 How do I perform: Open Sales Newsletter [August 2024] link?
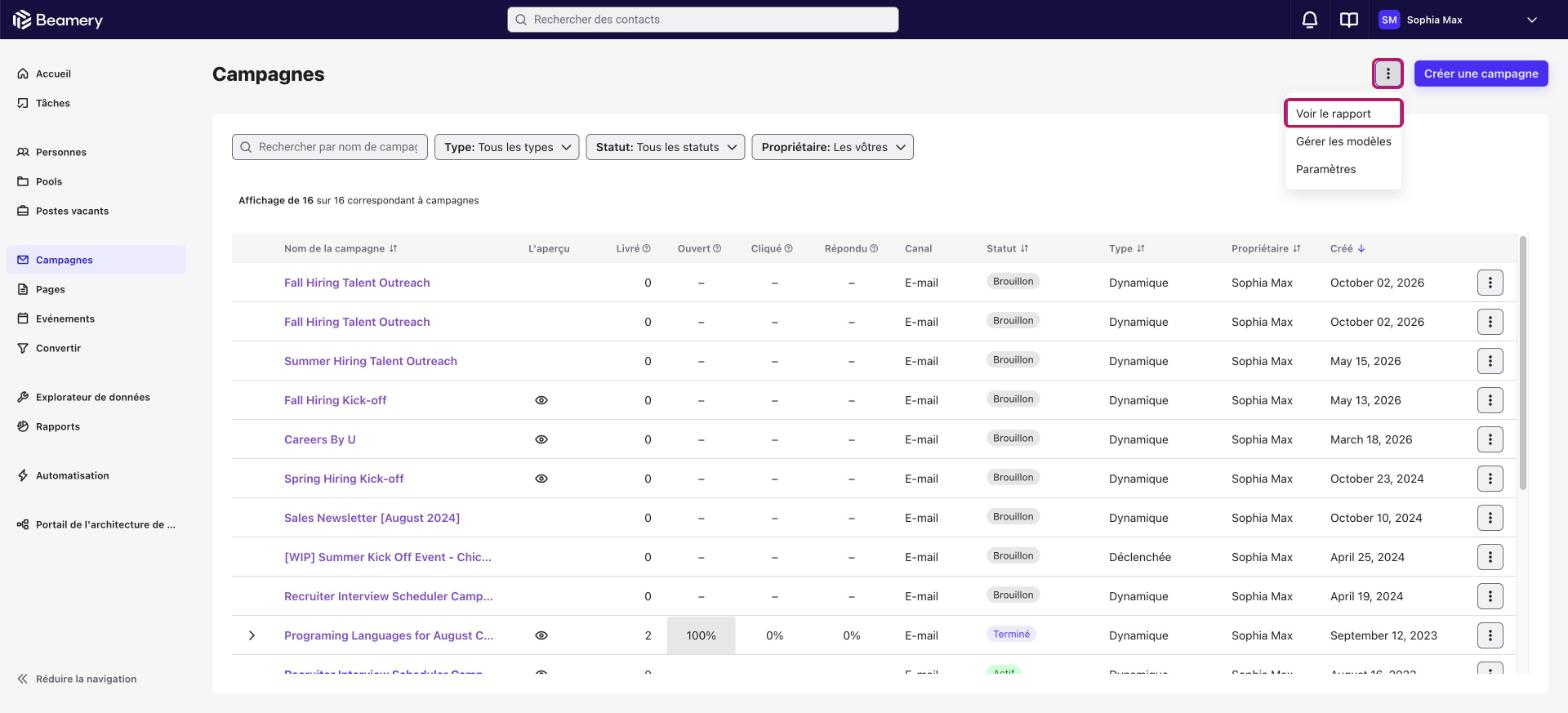372,518
